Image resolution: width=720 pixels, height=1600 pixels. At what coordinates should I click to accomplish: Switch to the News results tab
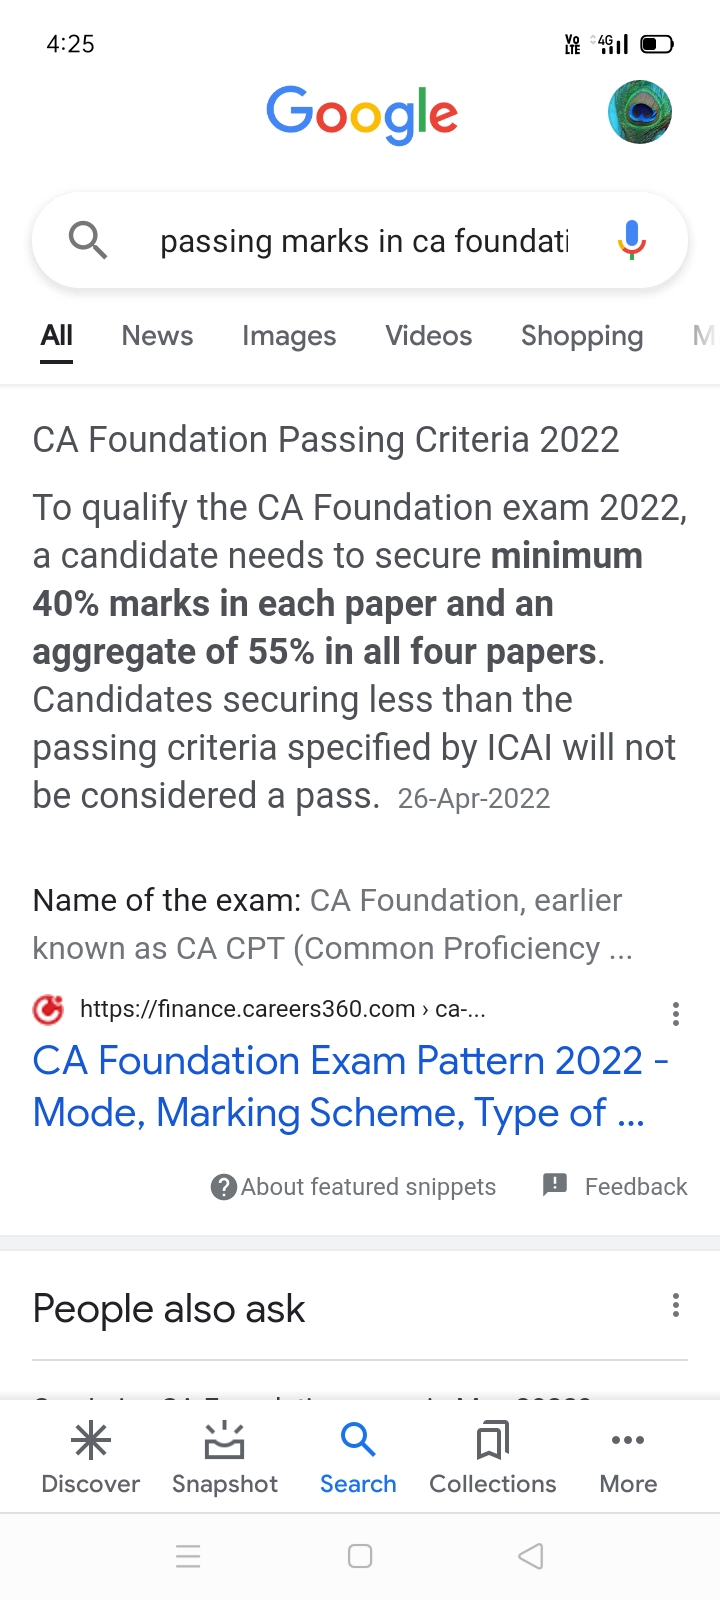pyautogui.click(x=157, y=336)
